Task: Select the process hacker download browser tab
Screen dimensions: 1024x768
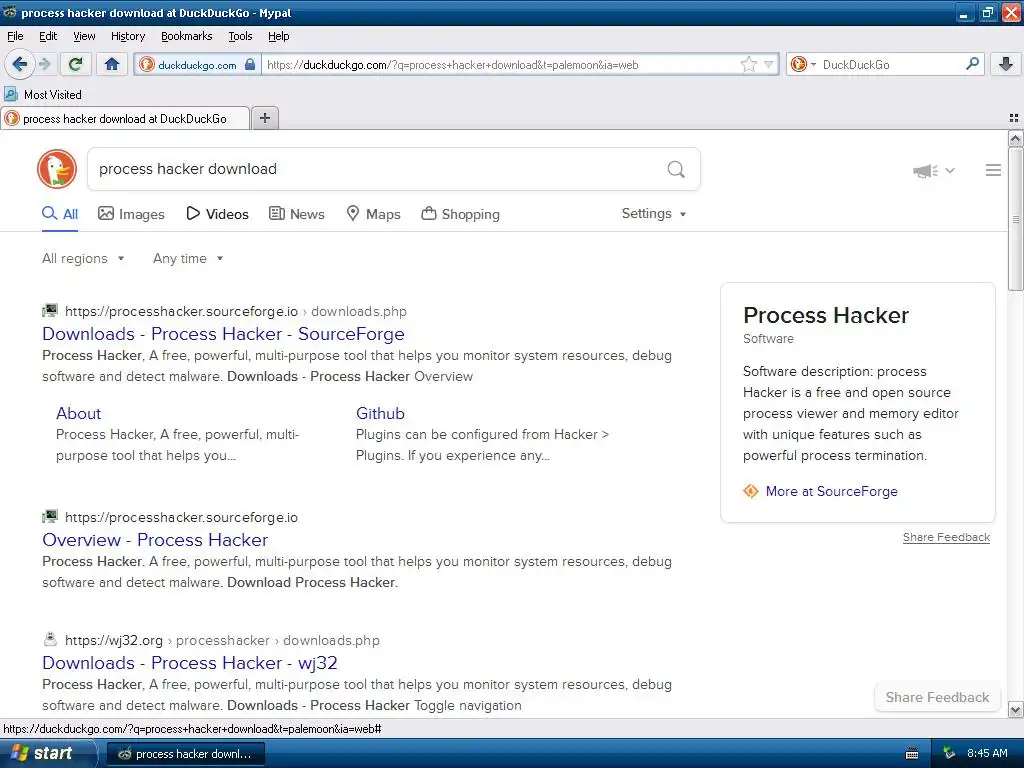Action: pyautogui.click(x=125, y=118)
